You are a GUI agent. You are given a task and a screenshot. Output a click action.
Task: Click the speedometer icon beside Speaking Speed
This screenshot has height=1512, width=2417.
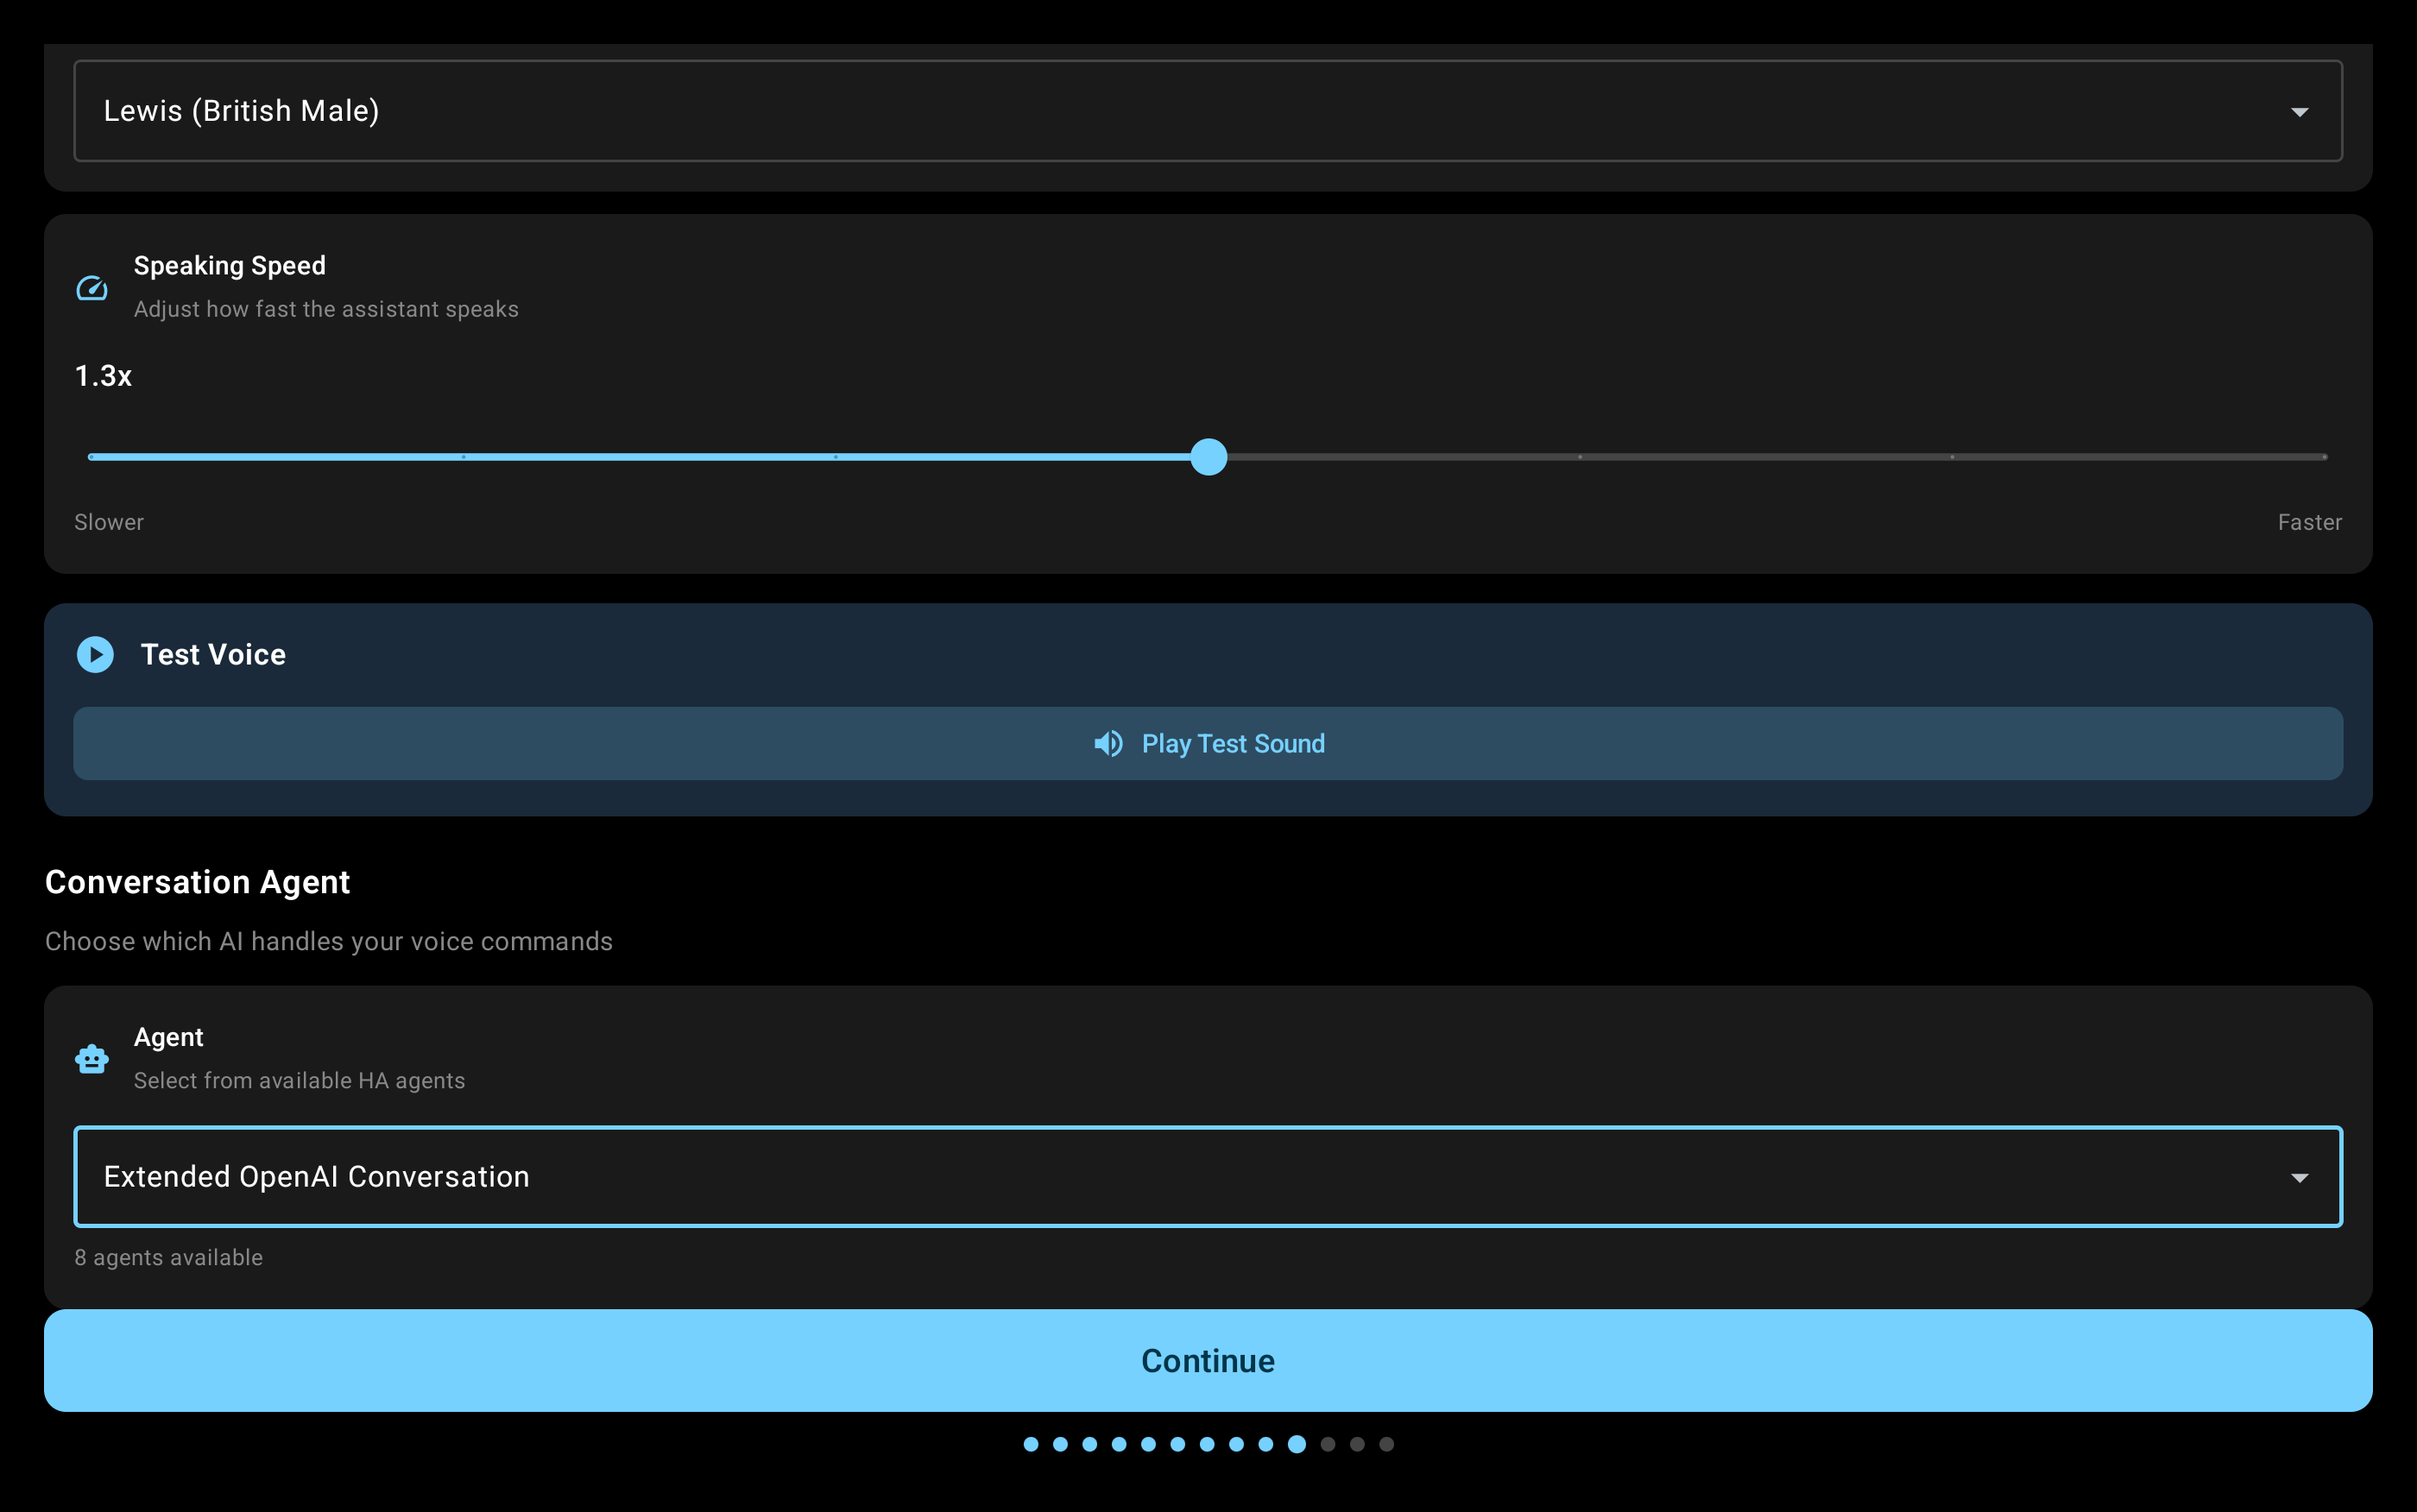tap(92, 288)
